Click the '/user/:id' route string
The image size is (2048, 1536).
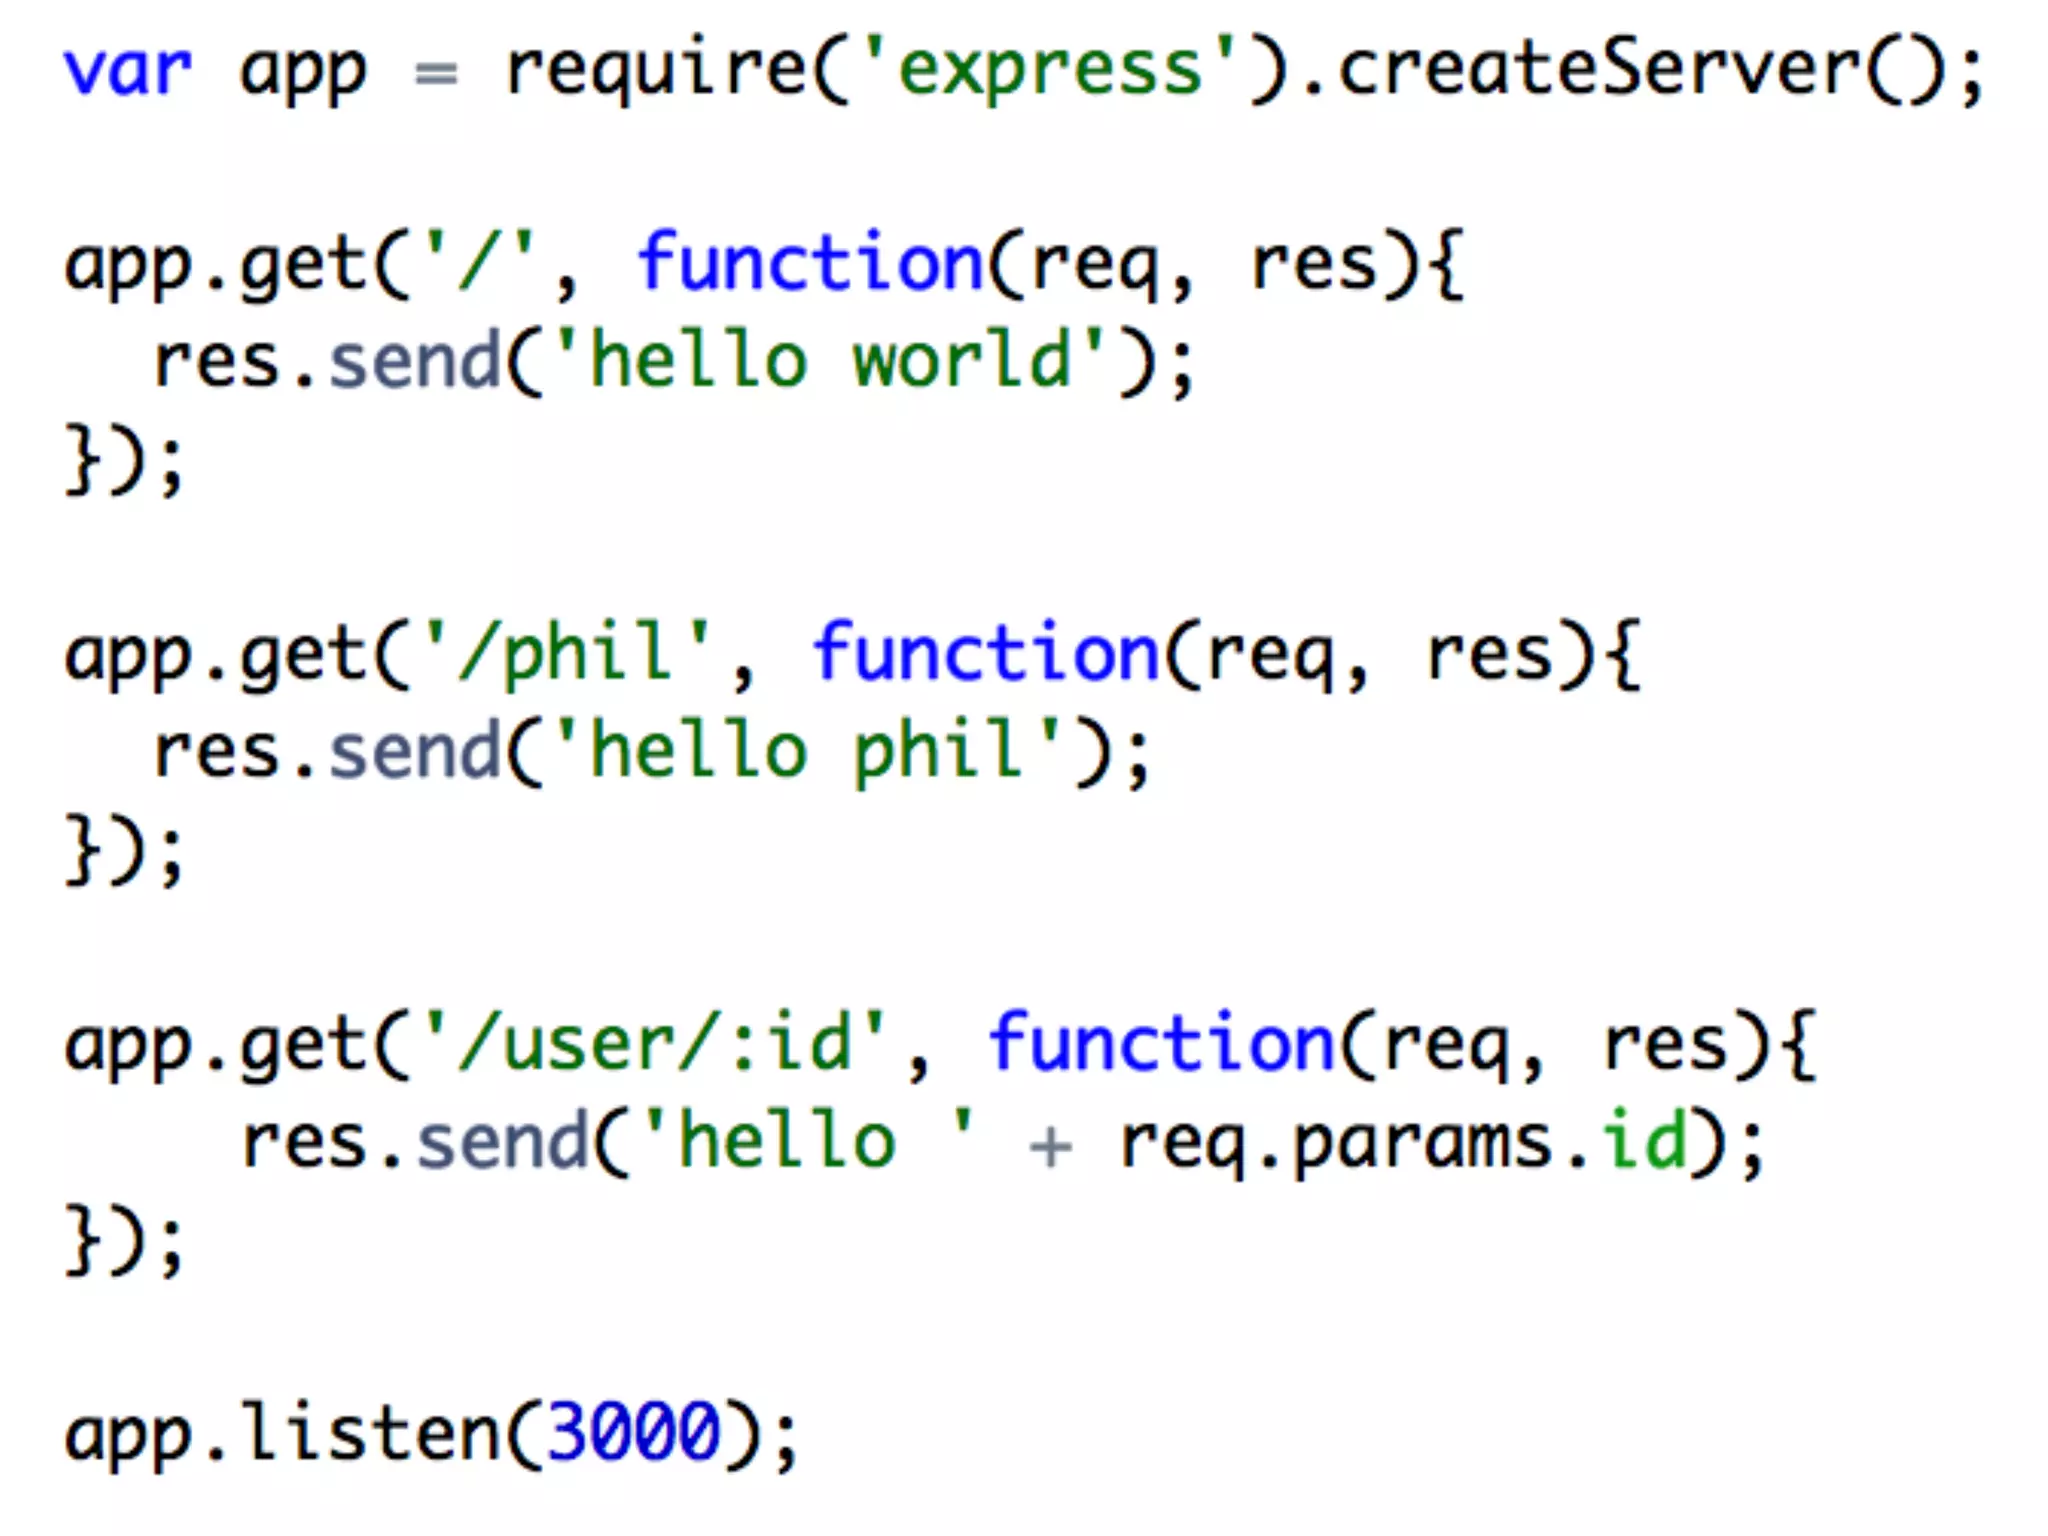[x=655, y=1044]
